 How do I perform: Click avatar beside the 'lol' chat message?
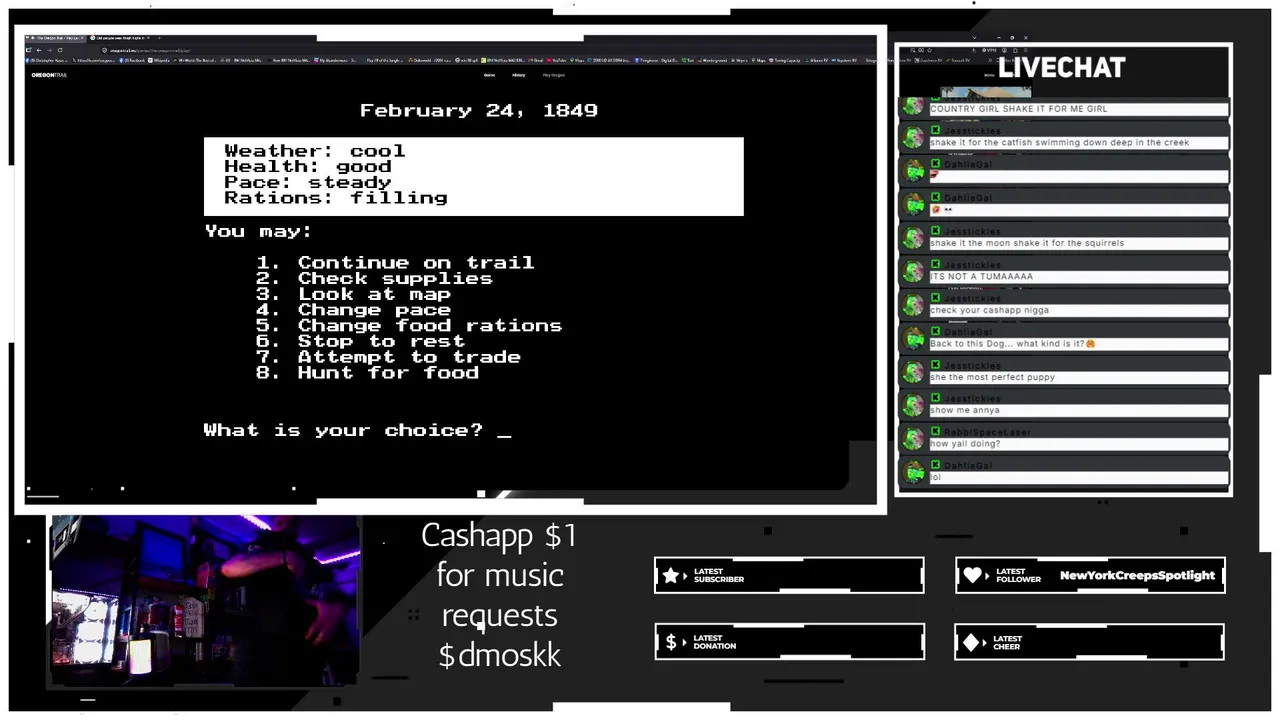point(913,472)
